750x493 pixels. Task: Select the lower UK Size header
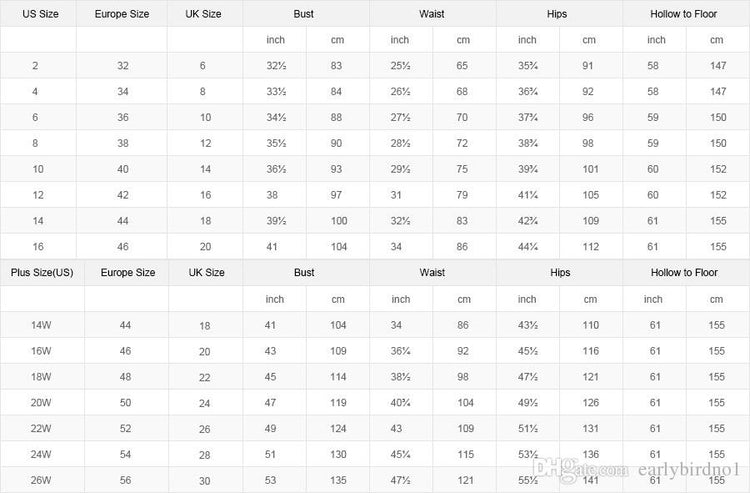click(206, 273)
